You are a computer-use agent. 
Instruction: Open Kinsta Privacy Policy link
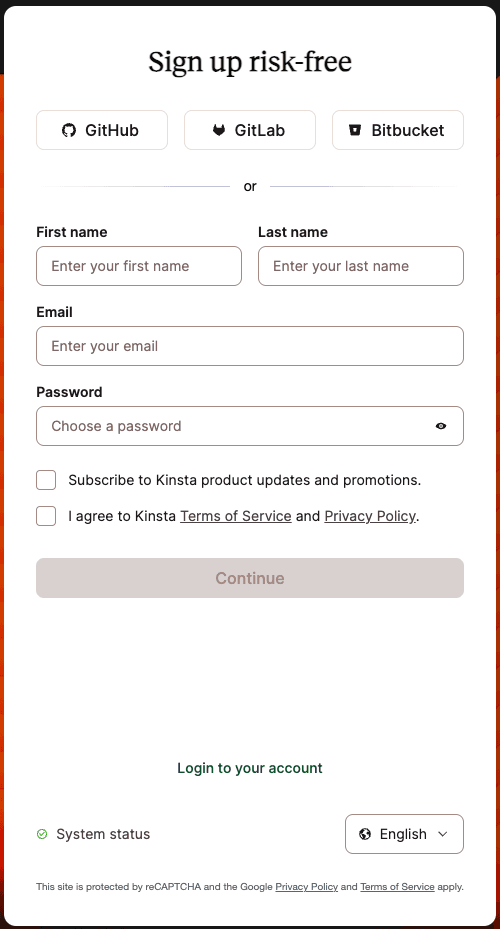pyautogui.click(x=370, y=516)
